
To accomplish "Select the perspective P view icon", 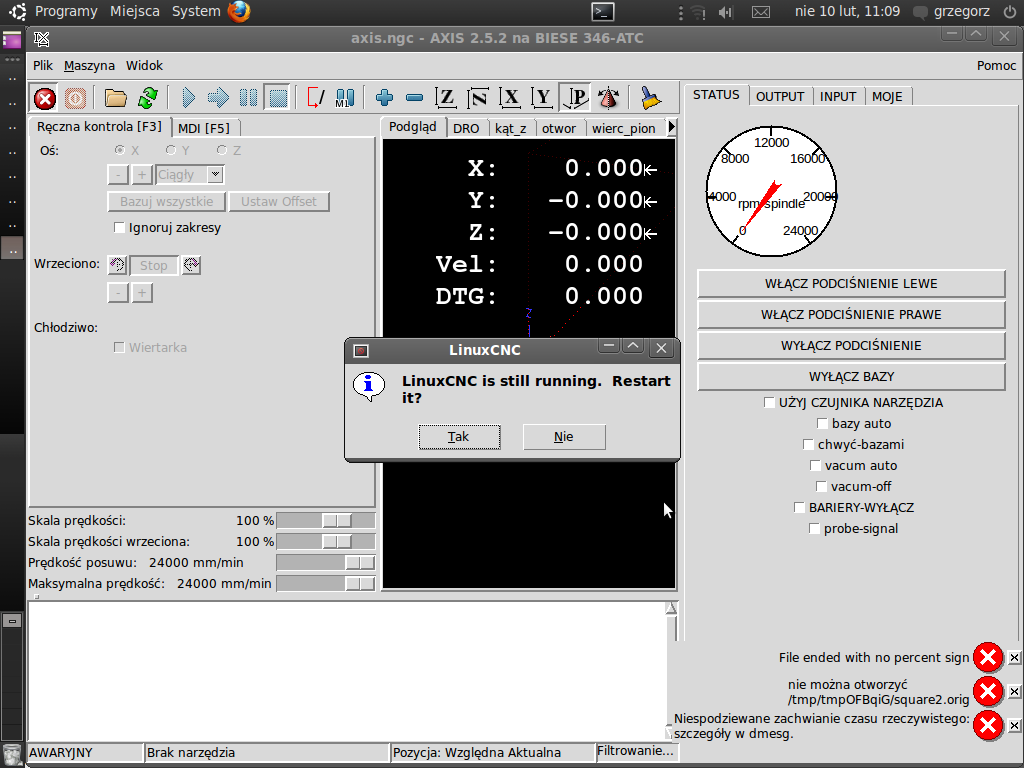I will 575,98.
